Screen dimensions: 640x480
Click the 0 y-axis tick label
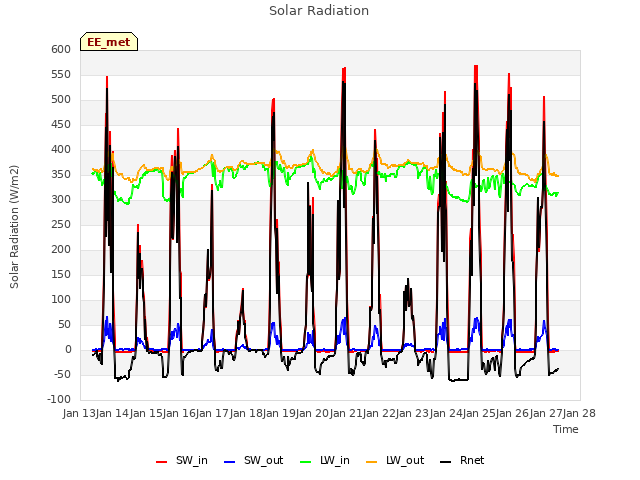pyautogui.click(x=68, y=349)
